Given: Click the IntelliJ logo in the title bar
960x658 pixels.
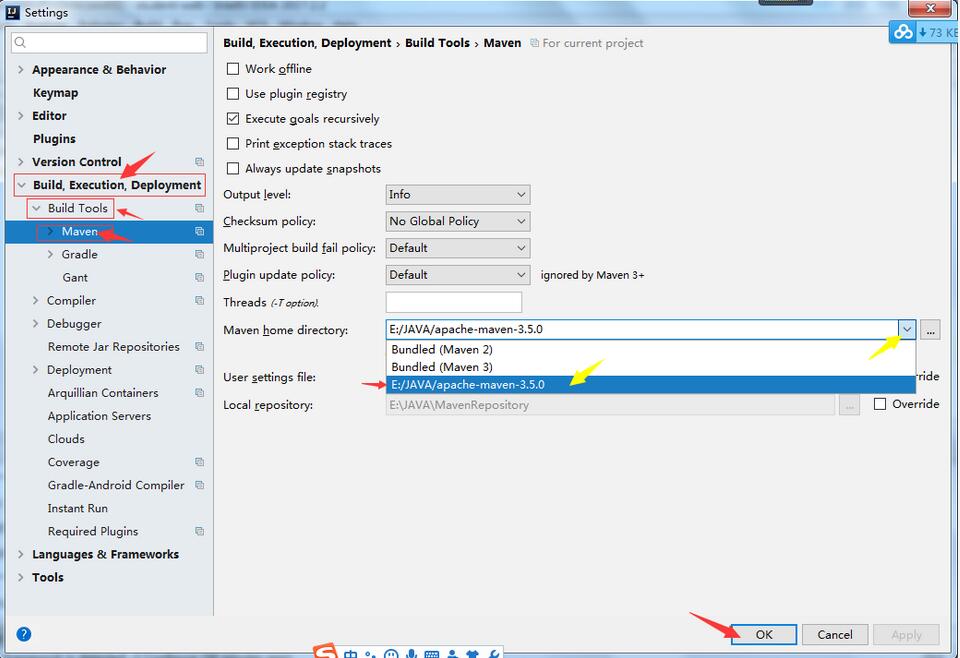Looking at the screenshot, I should (x=12, y=12).
